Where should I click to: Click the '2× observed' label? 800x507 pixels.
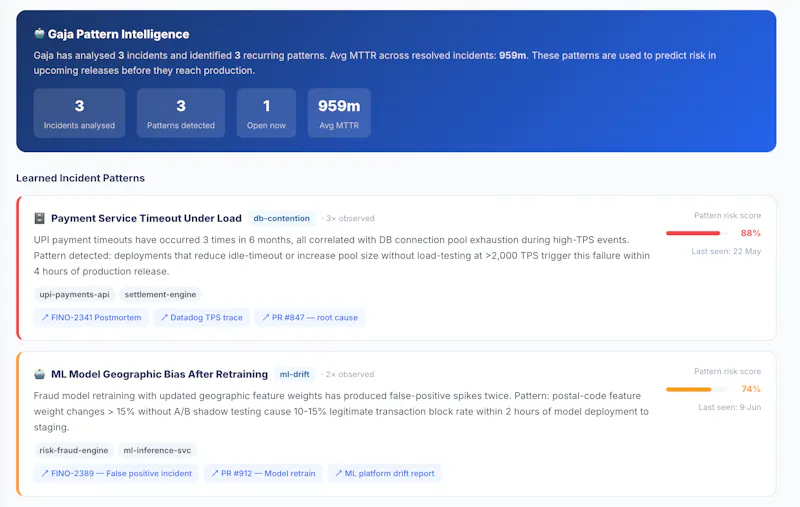coord(350,374)
